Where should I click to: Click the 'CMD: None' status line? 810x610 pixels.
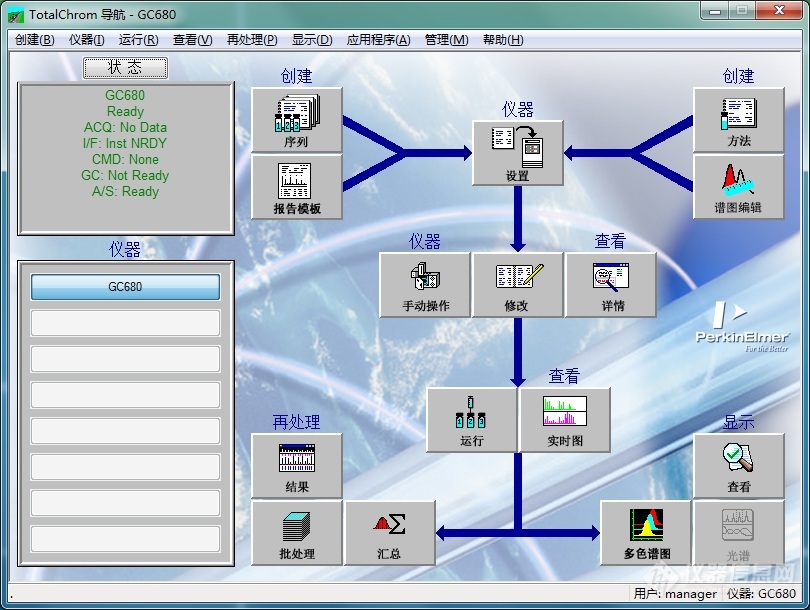click(x=126, y=160)
